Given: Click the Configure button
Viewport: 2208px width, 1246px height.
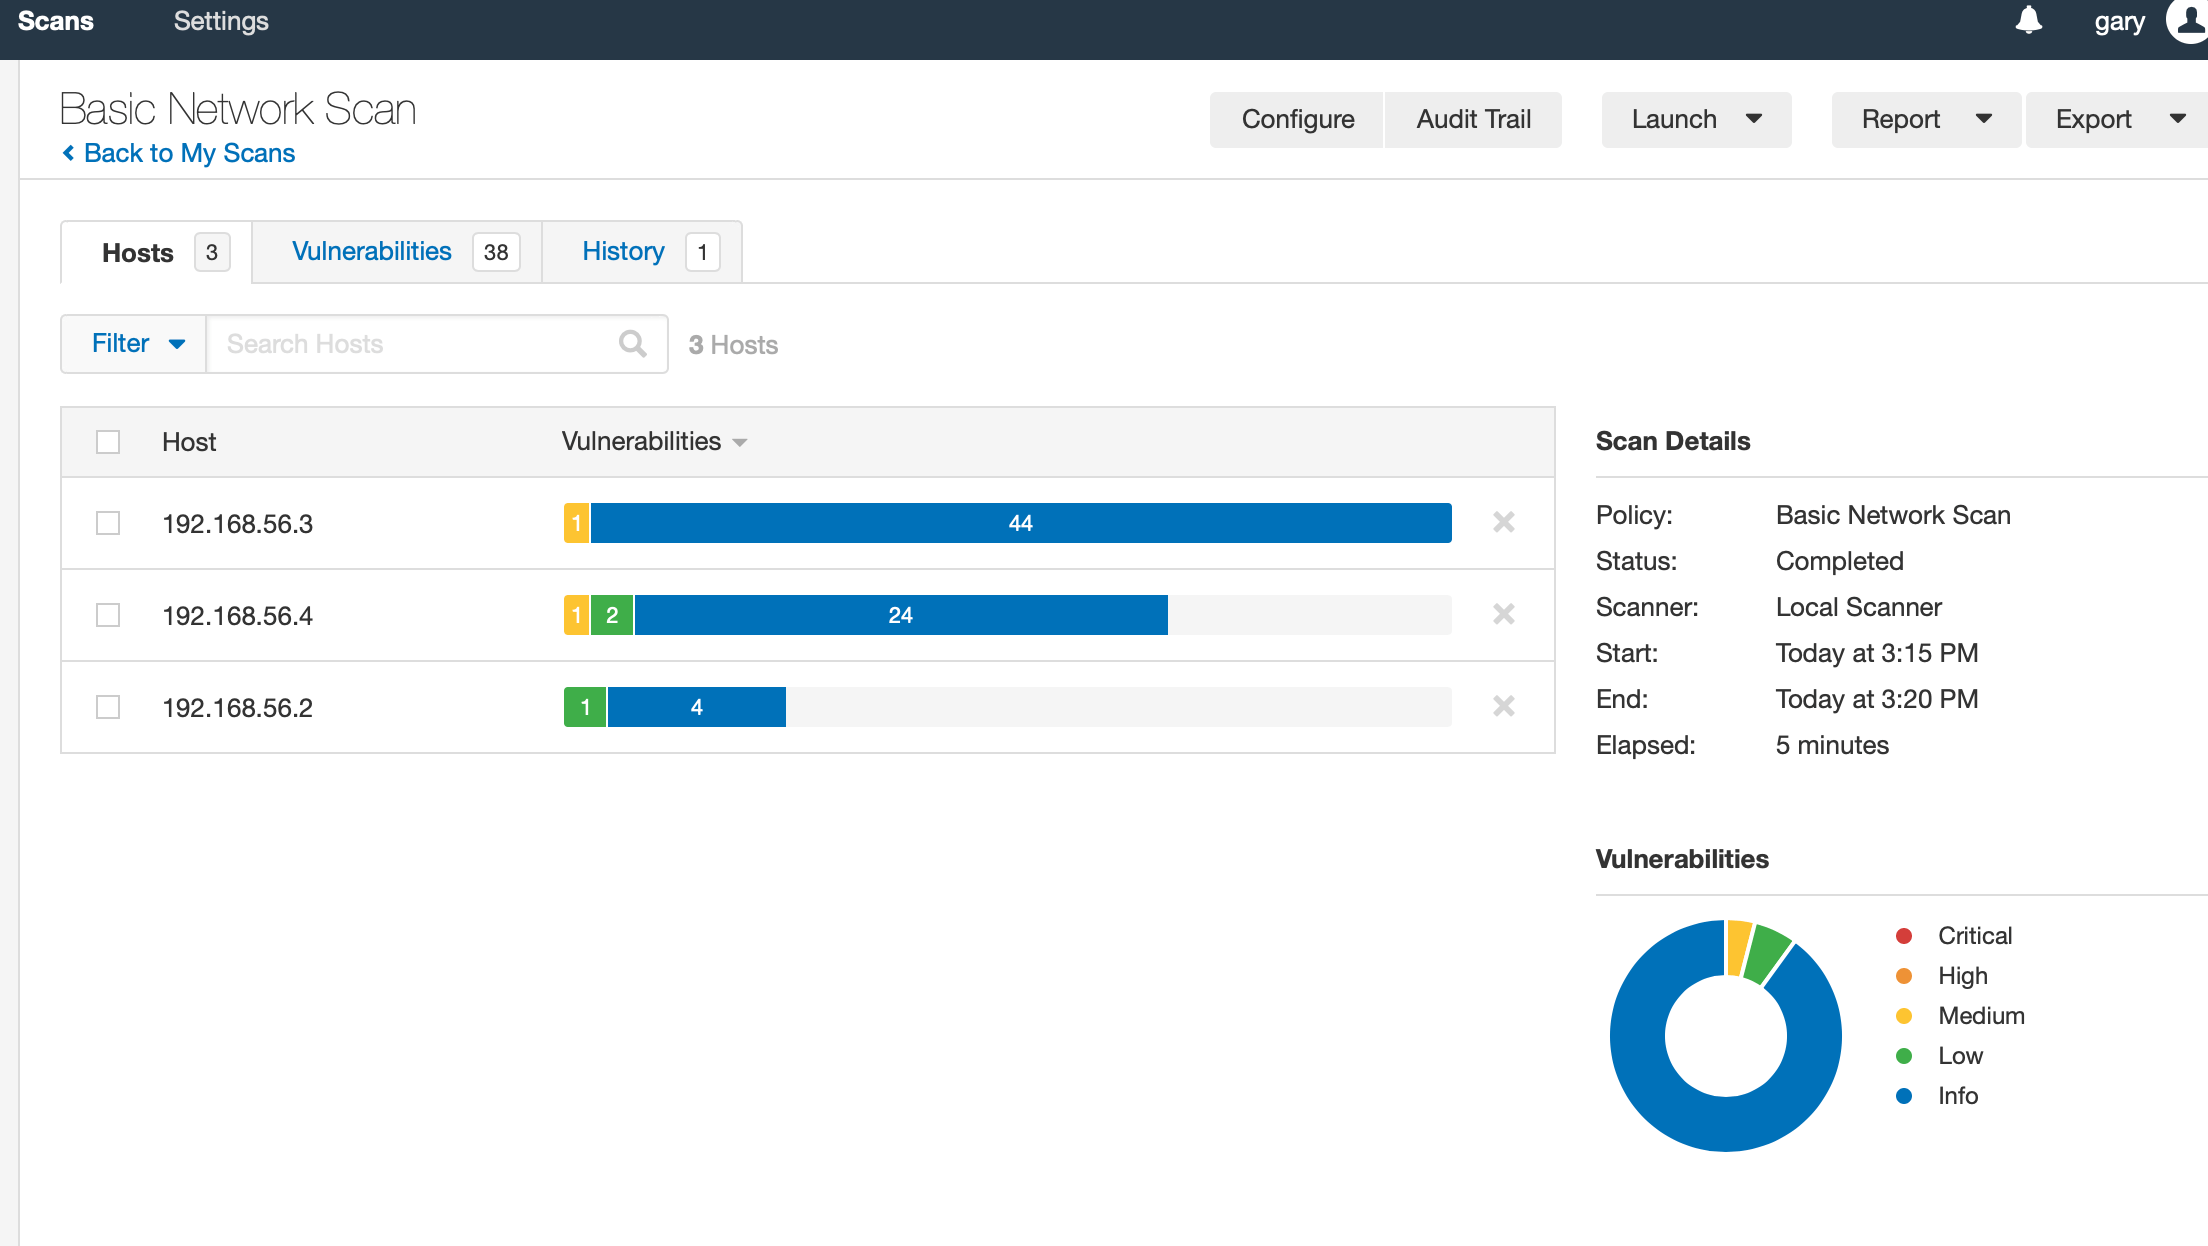Looking at the screenshot, I should point(1297,120).
